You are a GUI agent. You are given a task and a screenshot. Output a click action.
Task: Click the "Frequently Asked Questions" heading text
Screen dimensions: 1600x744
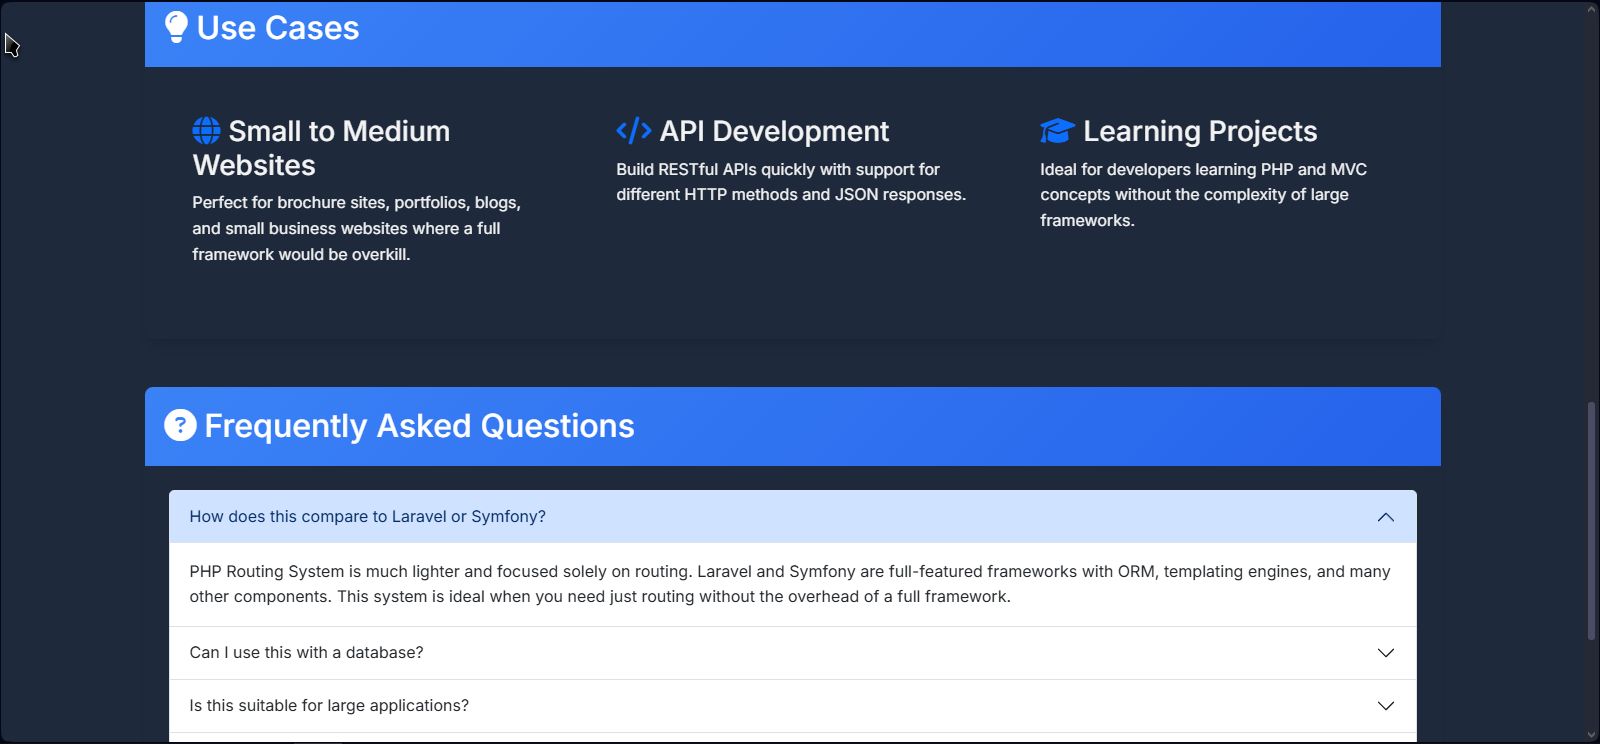[419, 426]
